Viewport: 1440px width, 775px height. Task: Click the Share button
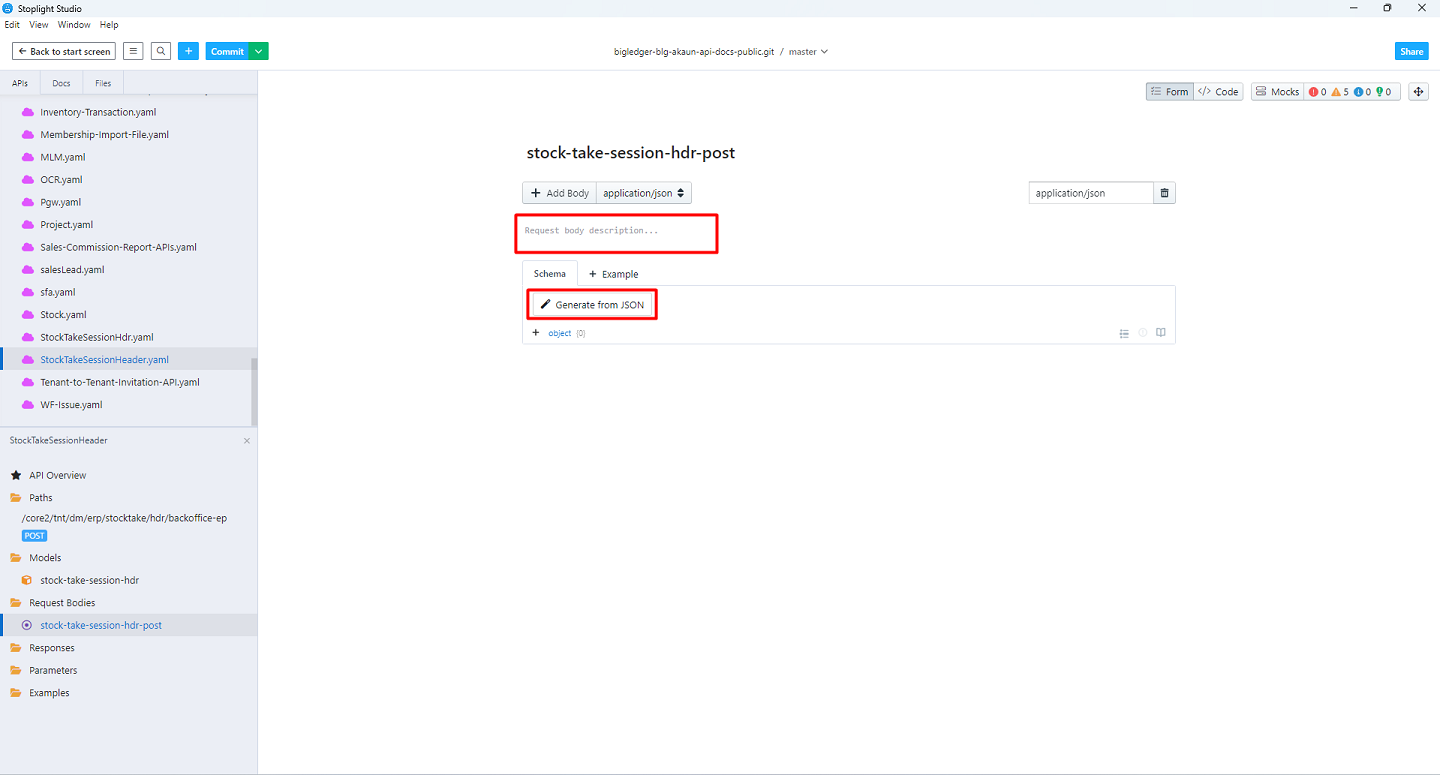click(x=1412, y=51)
